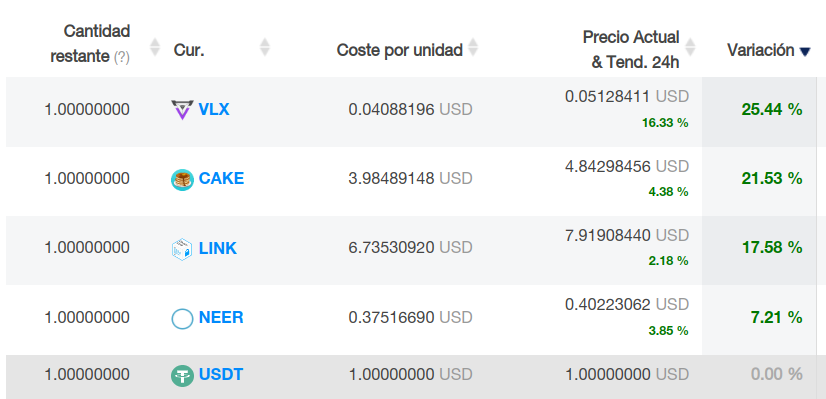Click the USDT Tether logo icon
The width and height of the screenshot is (826, 399).
(x=182, y=376)
